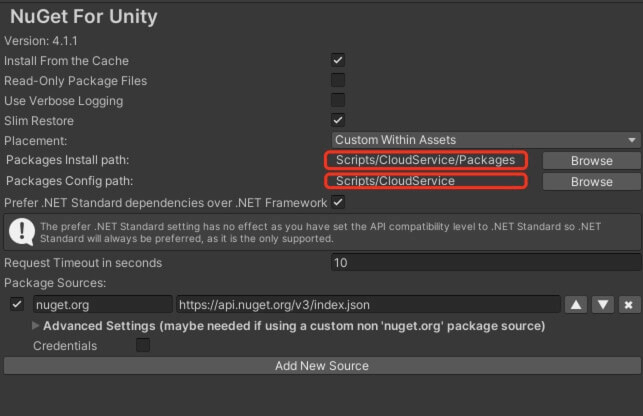643x416 pixels.
Task: Disable the nuget.org package source checkbox
Action: tap(17, 304)
